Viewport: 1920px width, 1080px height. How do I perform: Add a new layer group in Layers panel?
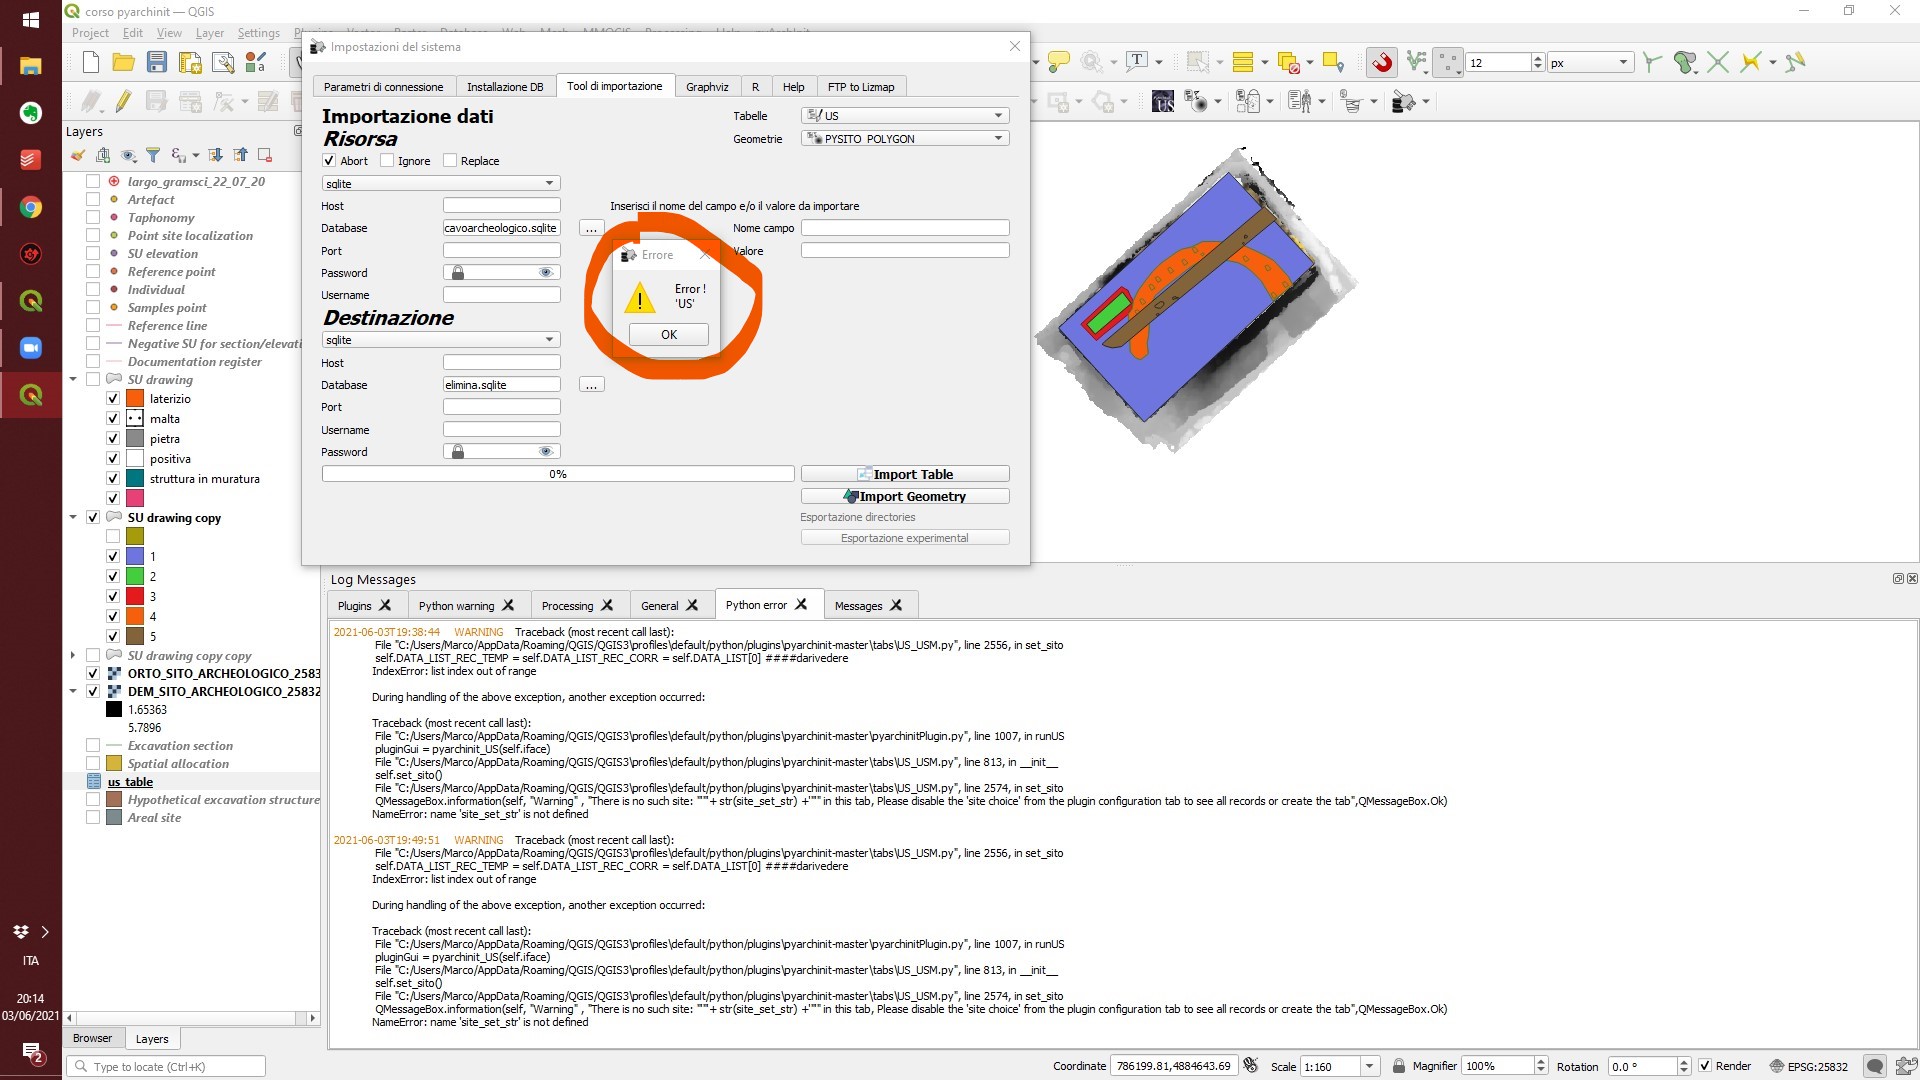(x=104, y=155)
